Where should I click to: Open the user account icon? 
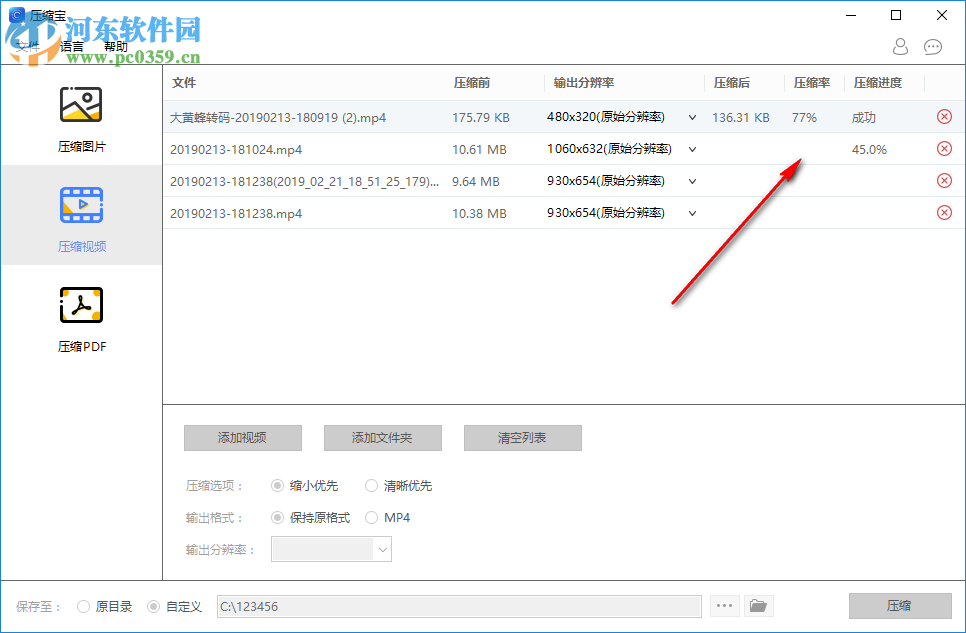click(899, 47)
